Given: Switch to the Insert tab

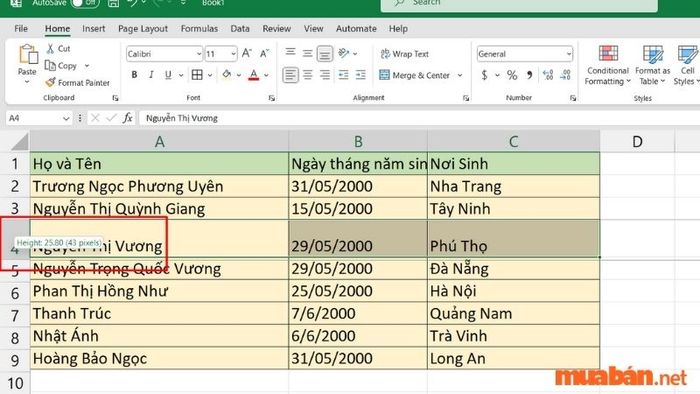Looking at the screenshot, I should pos(94,29).
